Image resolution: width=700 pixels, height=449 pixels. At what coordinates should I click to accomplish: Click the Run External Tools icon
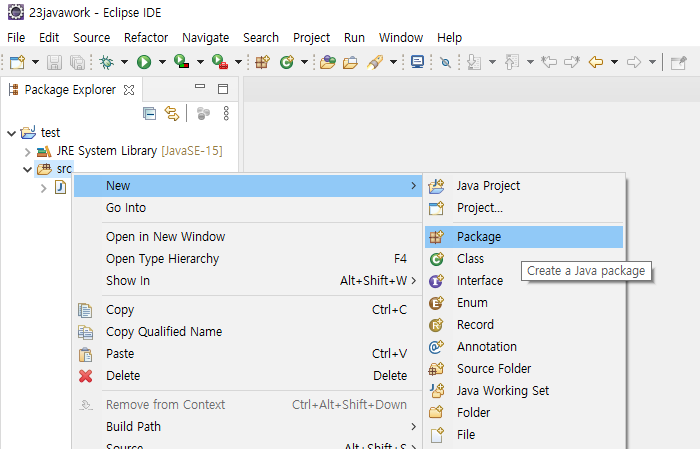(x=220, y=62)
